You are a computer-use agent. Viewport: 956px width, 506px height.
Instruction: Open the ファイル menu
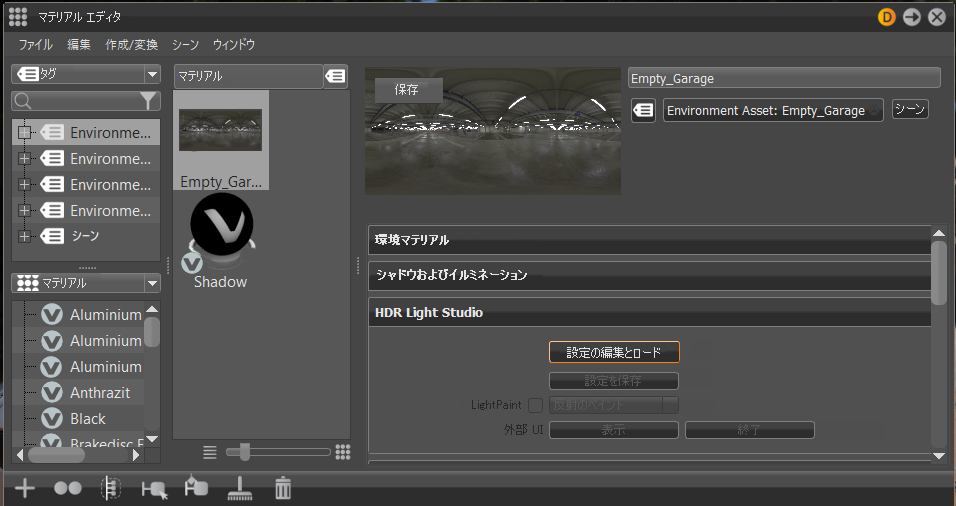[35, 45]
